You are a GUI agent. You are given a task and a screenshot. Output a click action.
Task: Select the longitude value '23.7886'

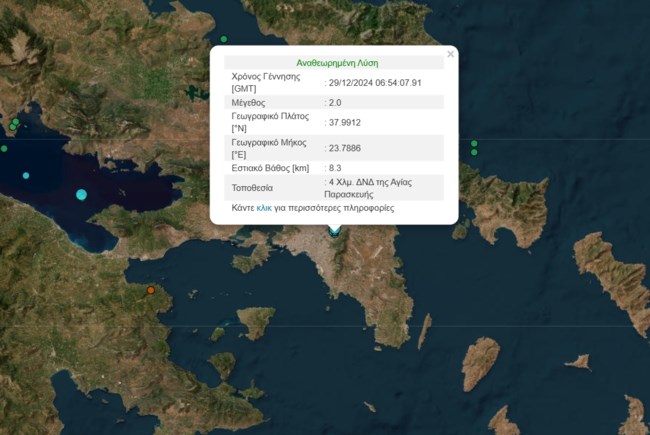[x=344, y=148]
